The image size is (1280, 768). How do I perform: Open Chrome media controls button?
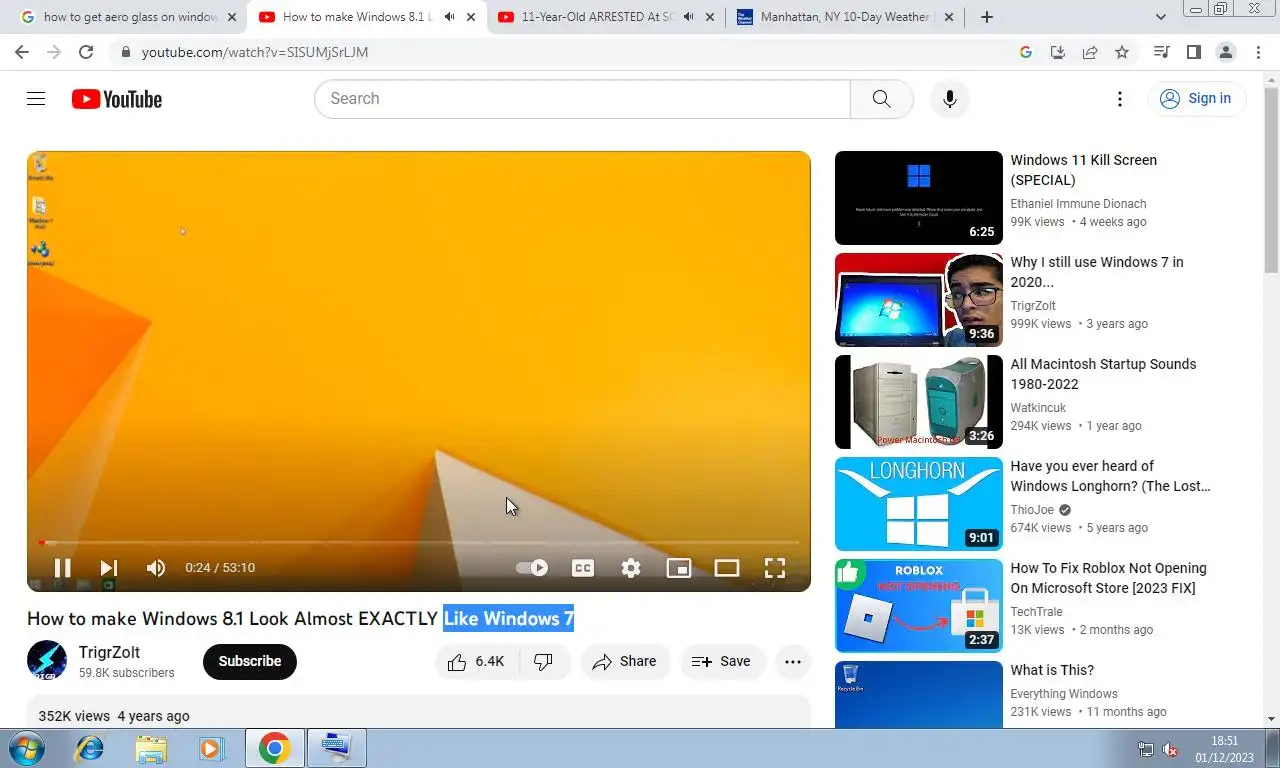tap(1161, 52)
